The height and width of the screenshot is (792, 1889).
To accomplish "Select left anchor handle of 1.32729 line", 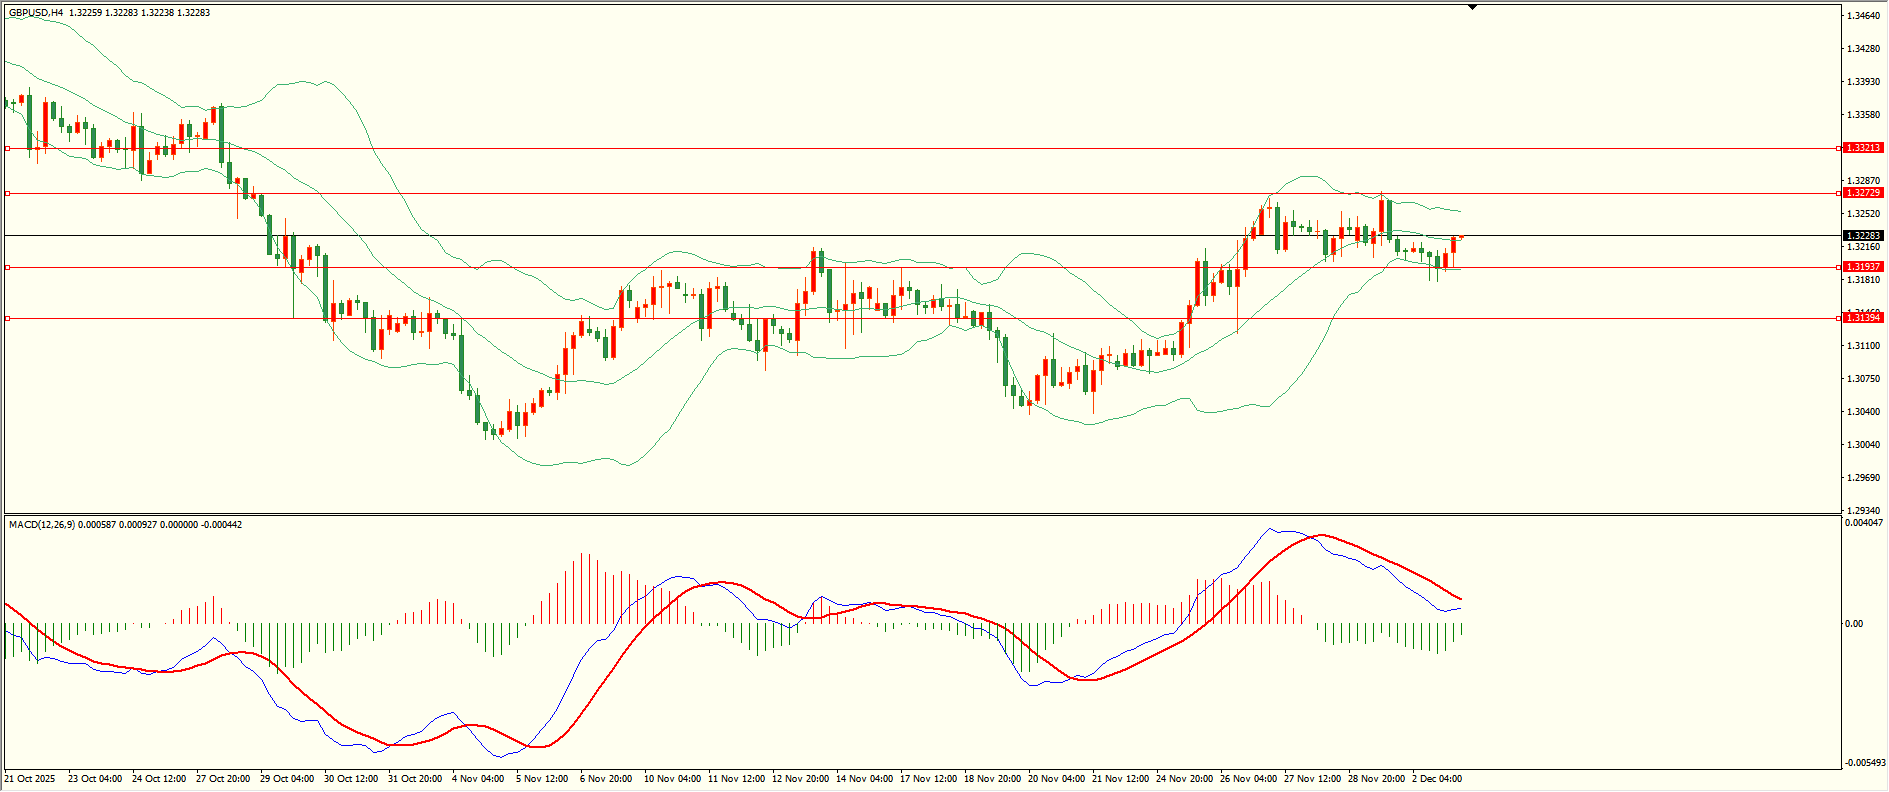I will click(x=8, y=193).
